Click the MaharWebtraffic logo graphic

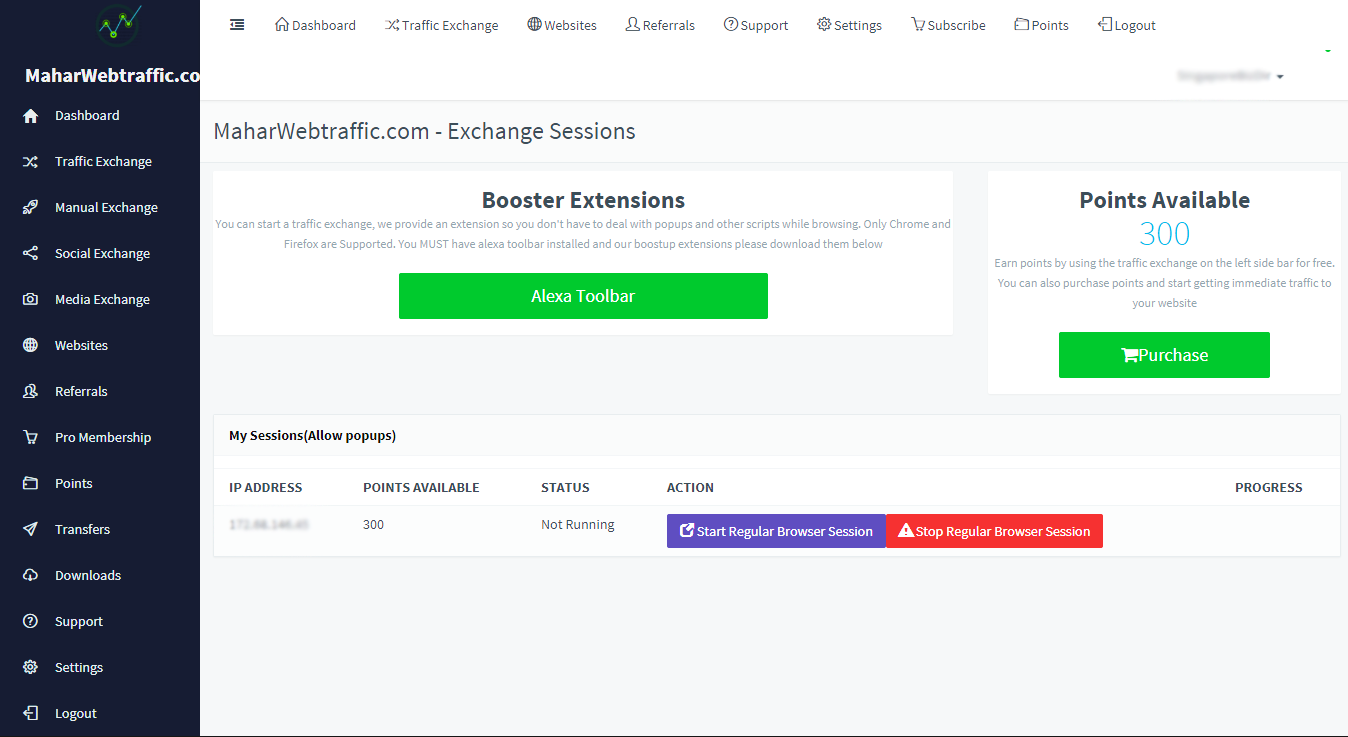[119, 24]
